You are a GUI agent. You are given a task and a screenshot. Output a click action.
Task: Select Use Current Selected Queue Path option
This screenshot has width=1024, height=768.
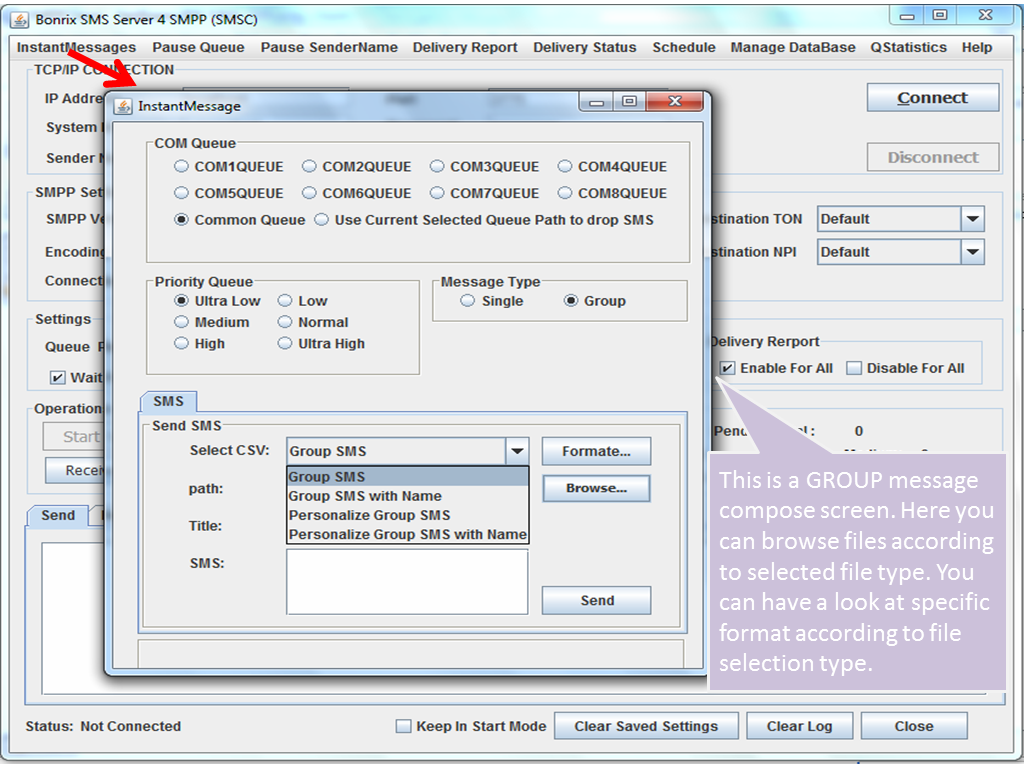click(x=321, y=220)
